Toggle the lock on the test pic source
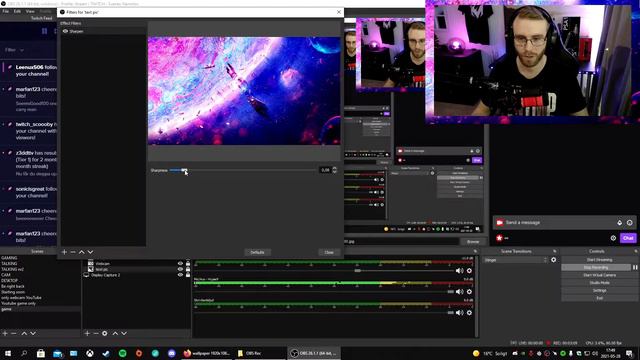Image resolution: width=640 pixels, height=360 pixels. pos(188,269)
